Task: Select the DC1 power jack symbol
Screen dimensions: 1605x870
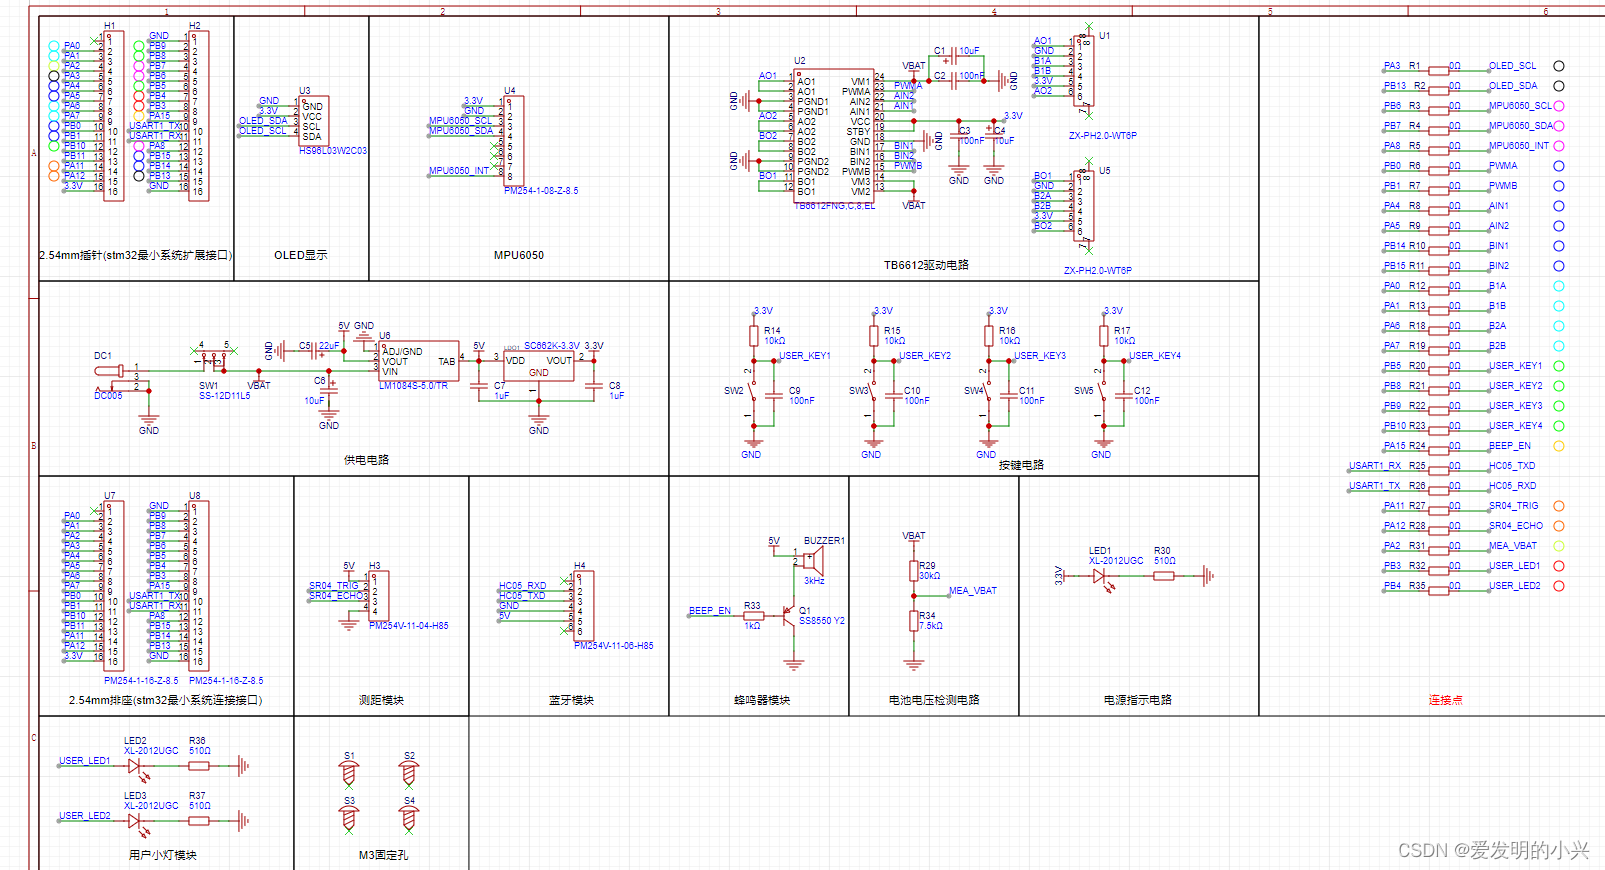Action: [120, 377]
